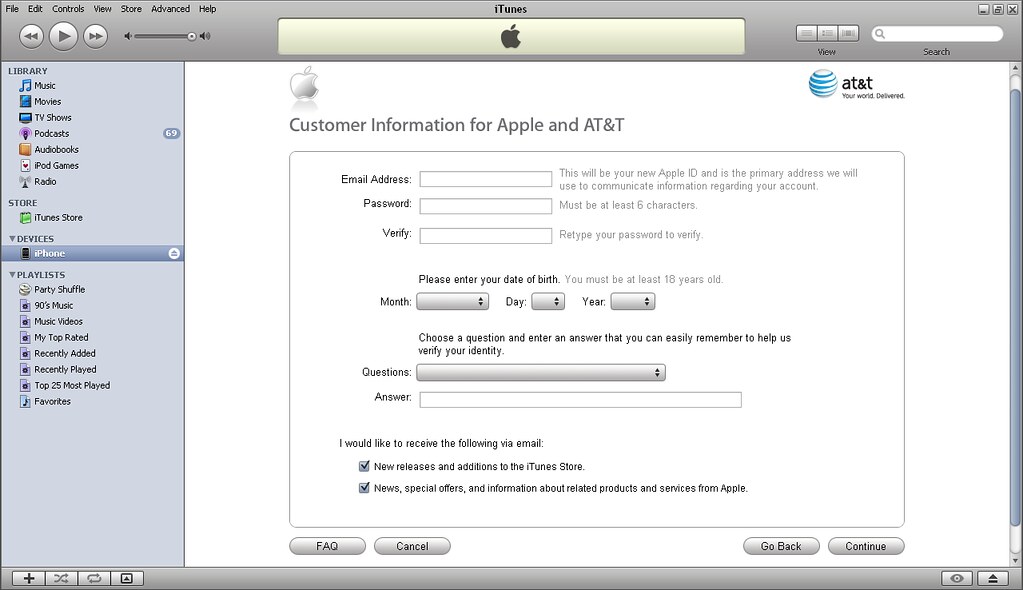
Task: Click the scrollbar down arrow
Action: pos(1015,561)
